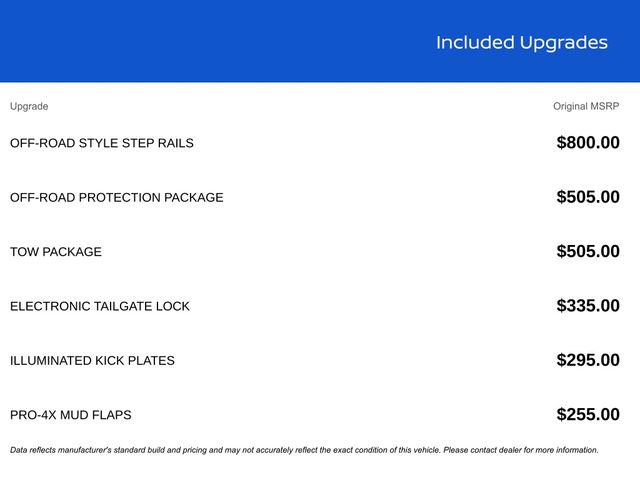The image size is (640, 480).
Task: Select the OFF-ROAD STYLE STEP RAILS upgrade name
Action: [102, 143]
